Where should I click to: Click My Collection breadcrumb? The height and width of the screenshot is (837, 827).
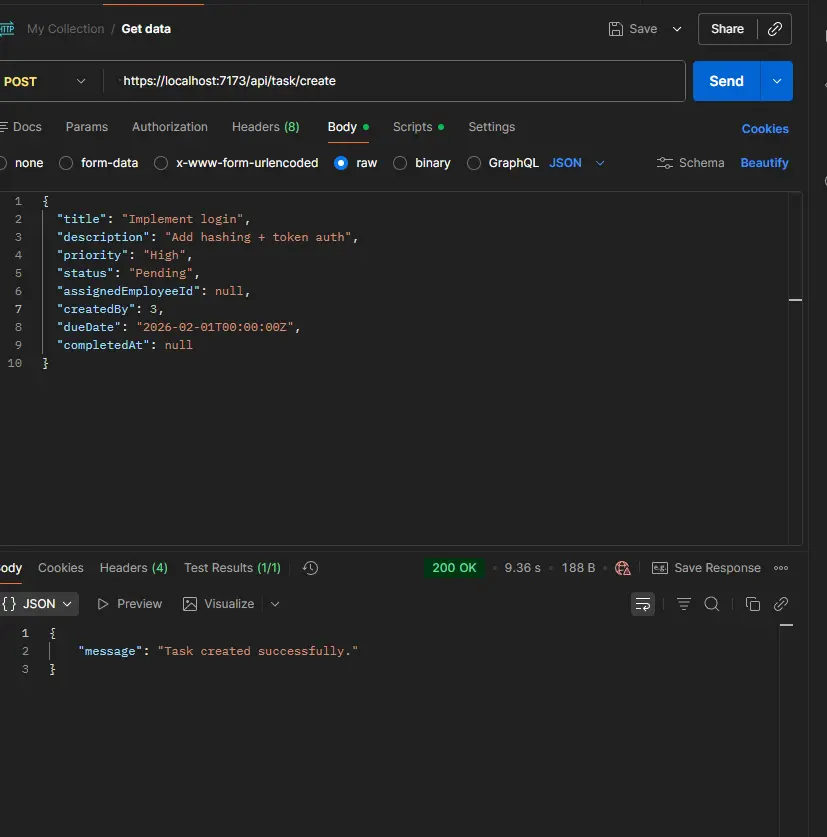(66, 29)
